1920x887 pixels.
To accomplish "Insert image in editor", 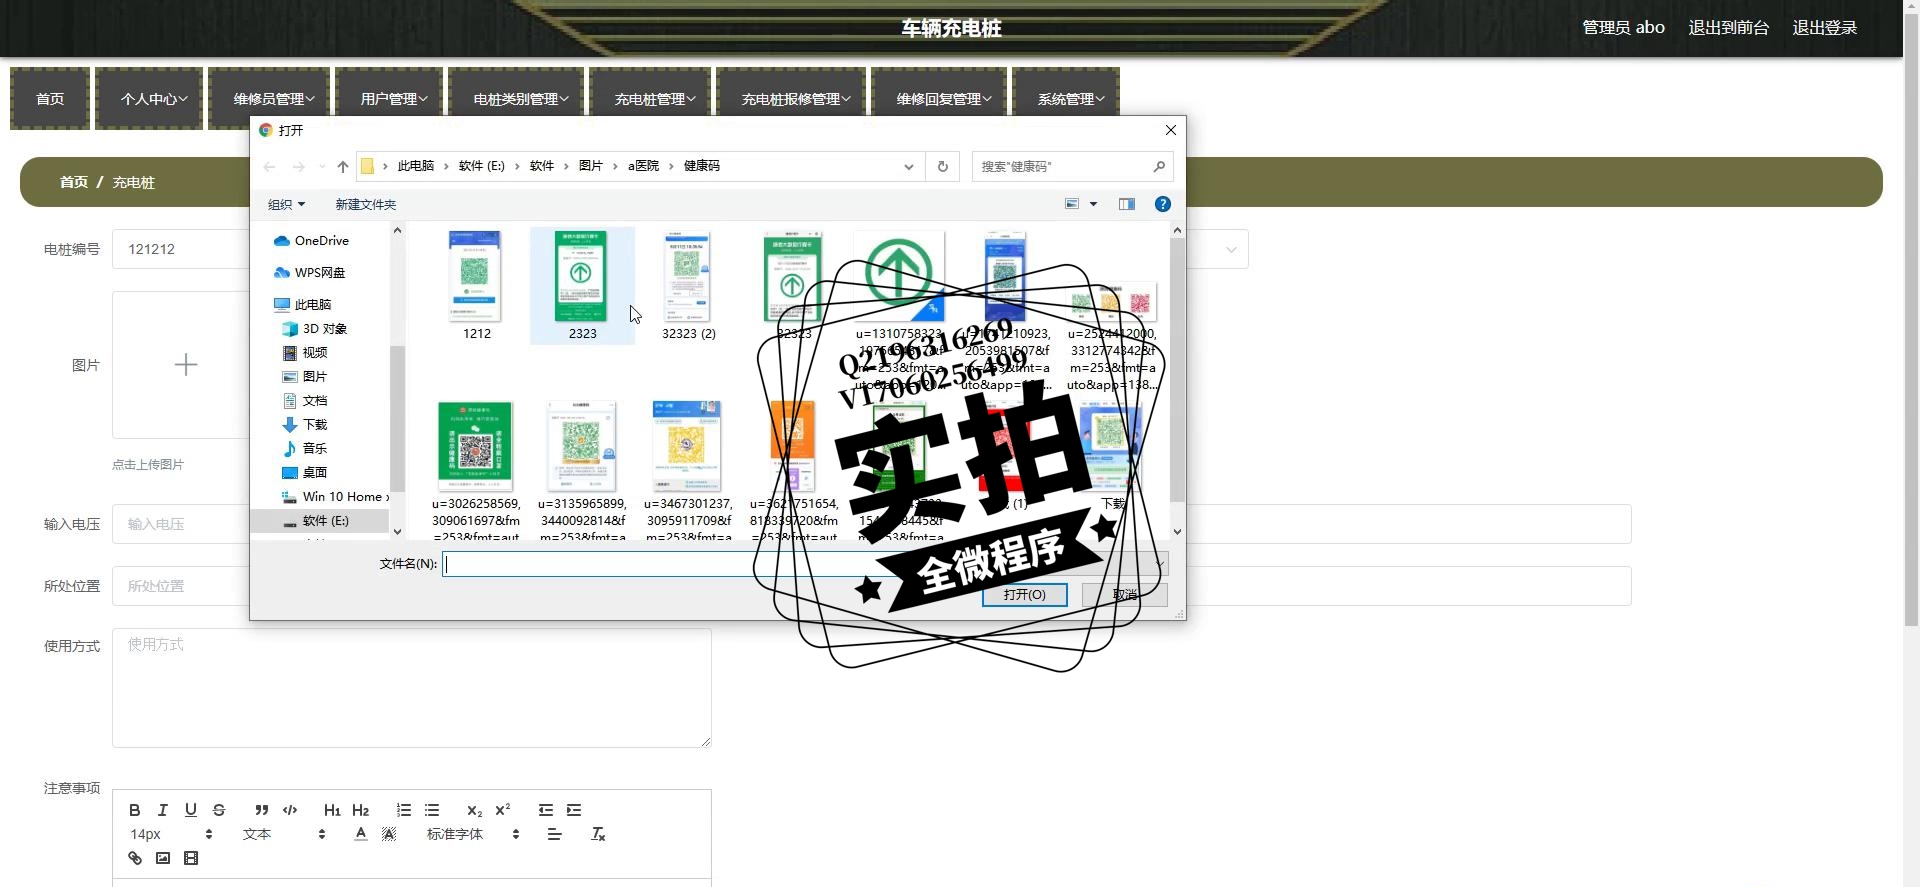I will point(163,858).
